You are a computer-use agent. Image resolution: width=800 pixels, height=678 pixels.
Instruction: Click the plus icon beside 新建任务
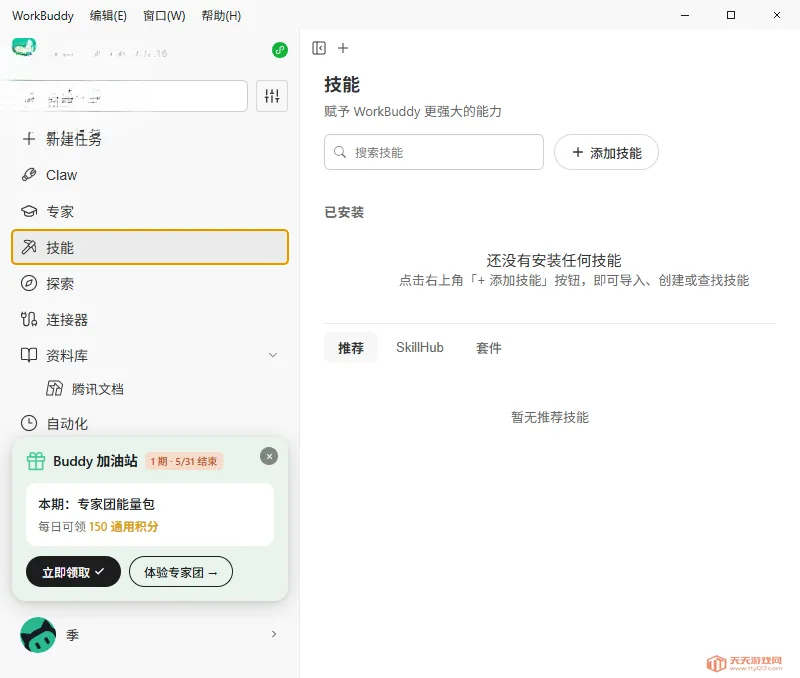click(x=29, y=138)
